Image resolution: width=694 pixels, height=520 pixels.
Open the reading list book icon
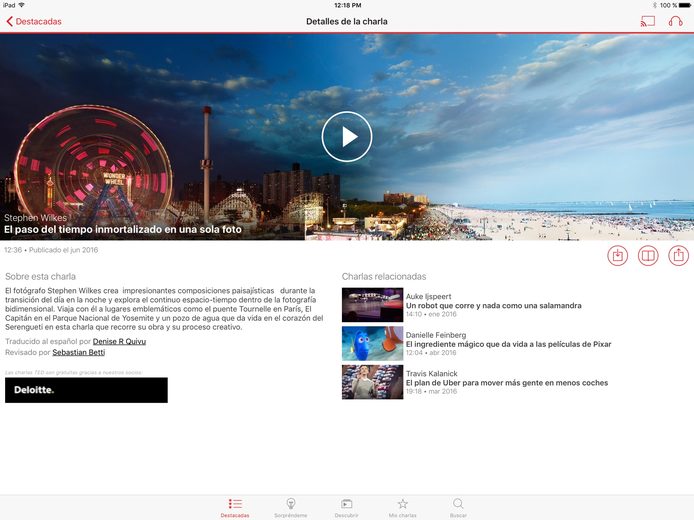[648, 255]
